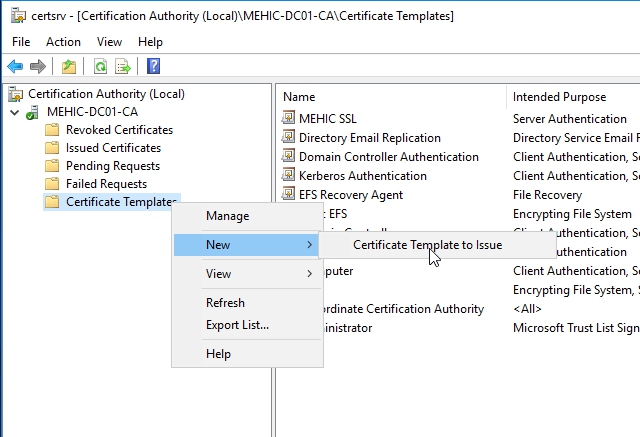Click the Export List toolbar icon
This screenshot has width=640, height=437.
coord(123,66)
